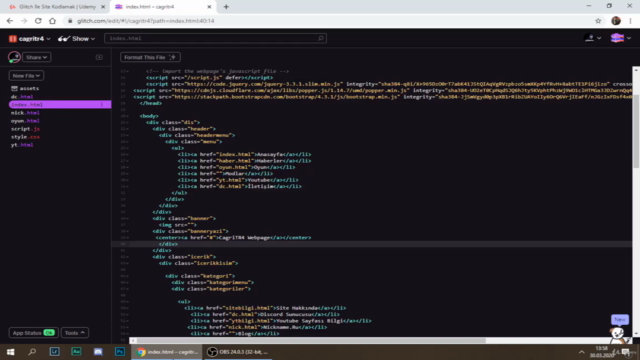This screenshot has width=640, height=360.
Task: Open the nick.html file
Action: click(x=25, y=113)
